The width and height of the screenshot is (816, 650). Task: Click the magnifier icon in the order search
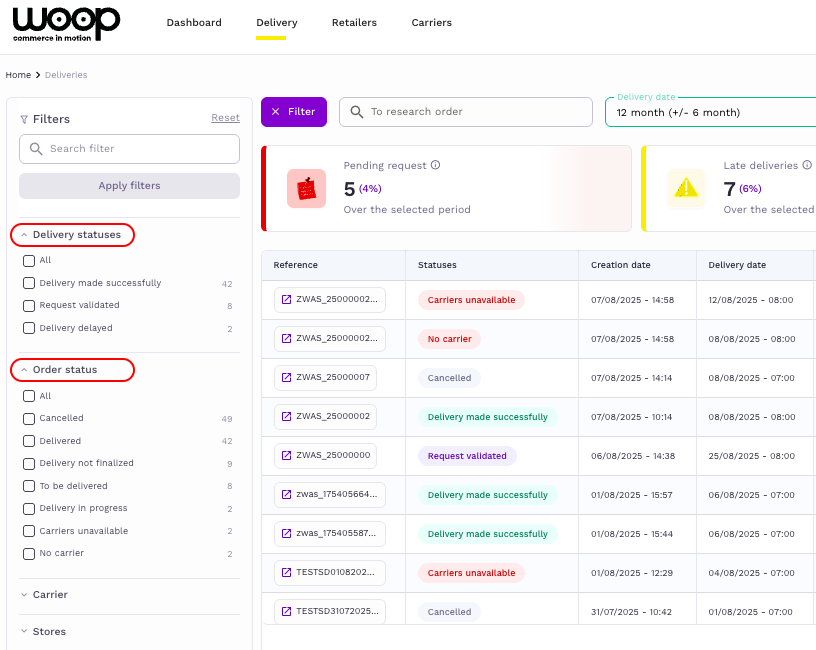coord(357,112)
